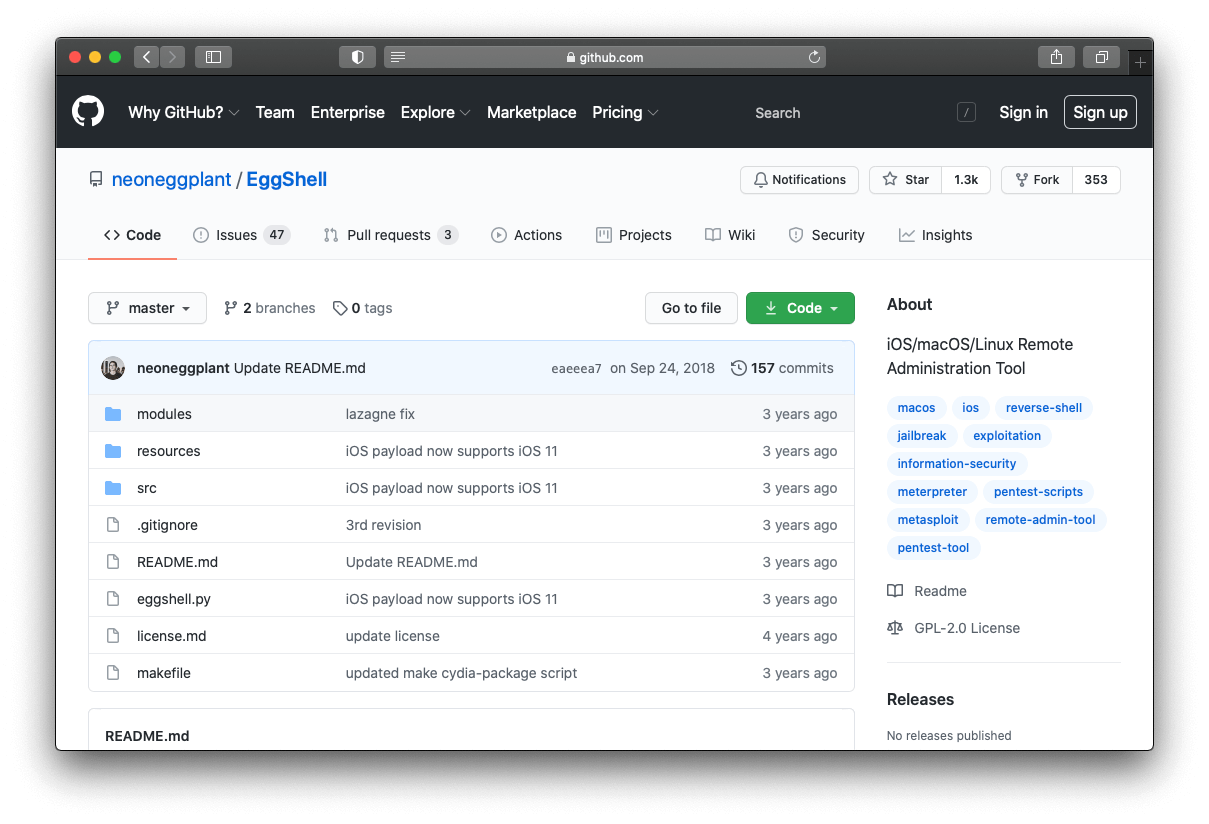This screenshot has height=824, width=1209.
Task: Open the Security tab
Action: [827, 235]
